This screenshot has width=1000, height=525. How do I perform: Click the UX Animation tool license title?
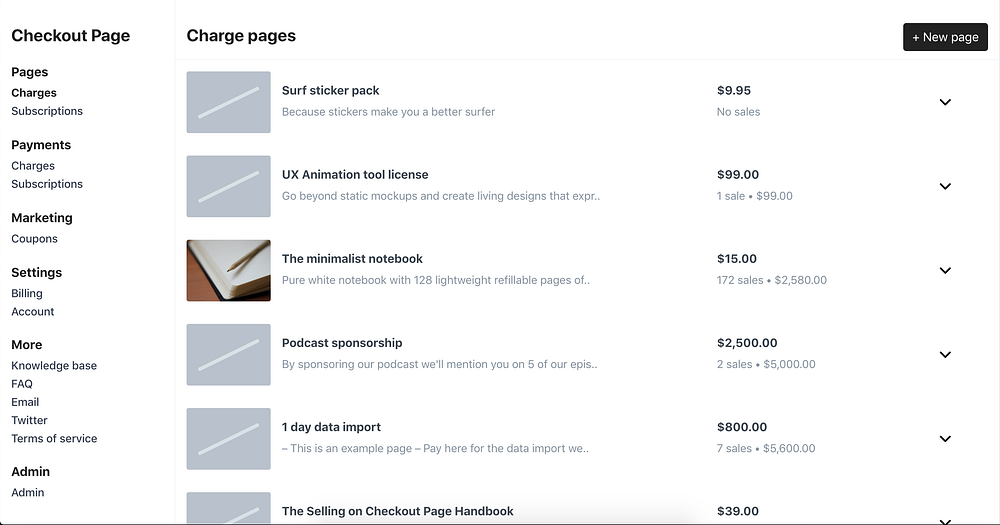[355, 175]
